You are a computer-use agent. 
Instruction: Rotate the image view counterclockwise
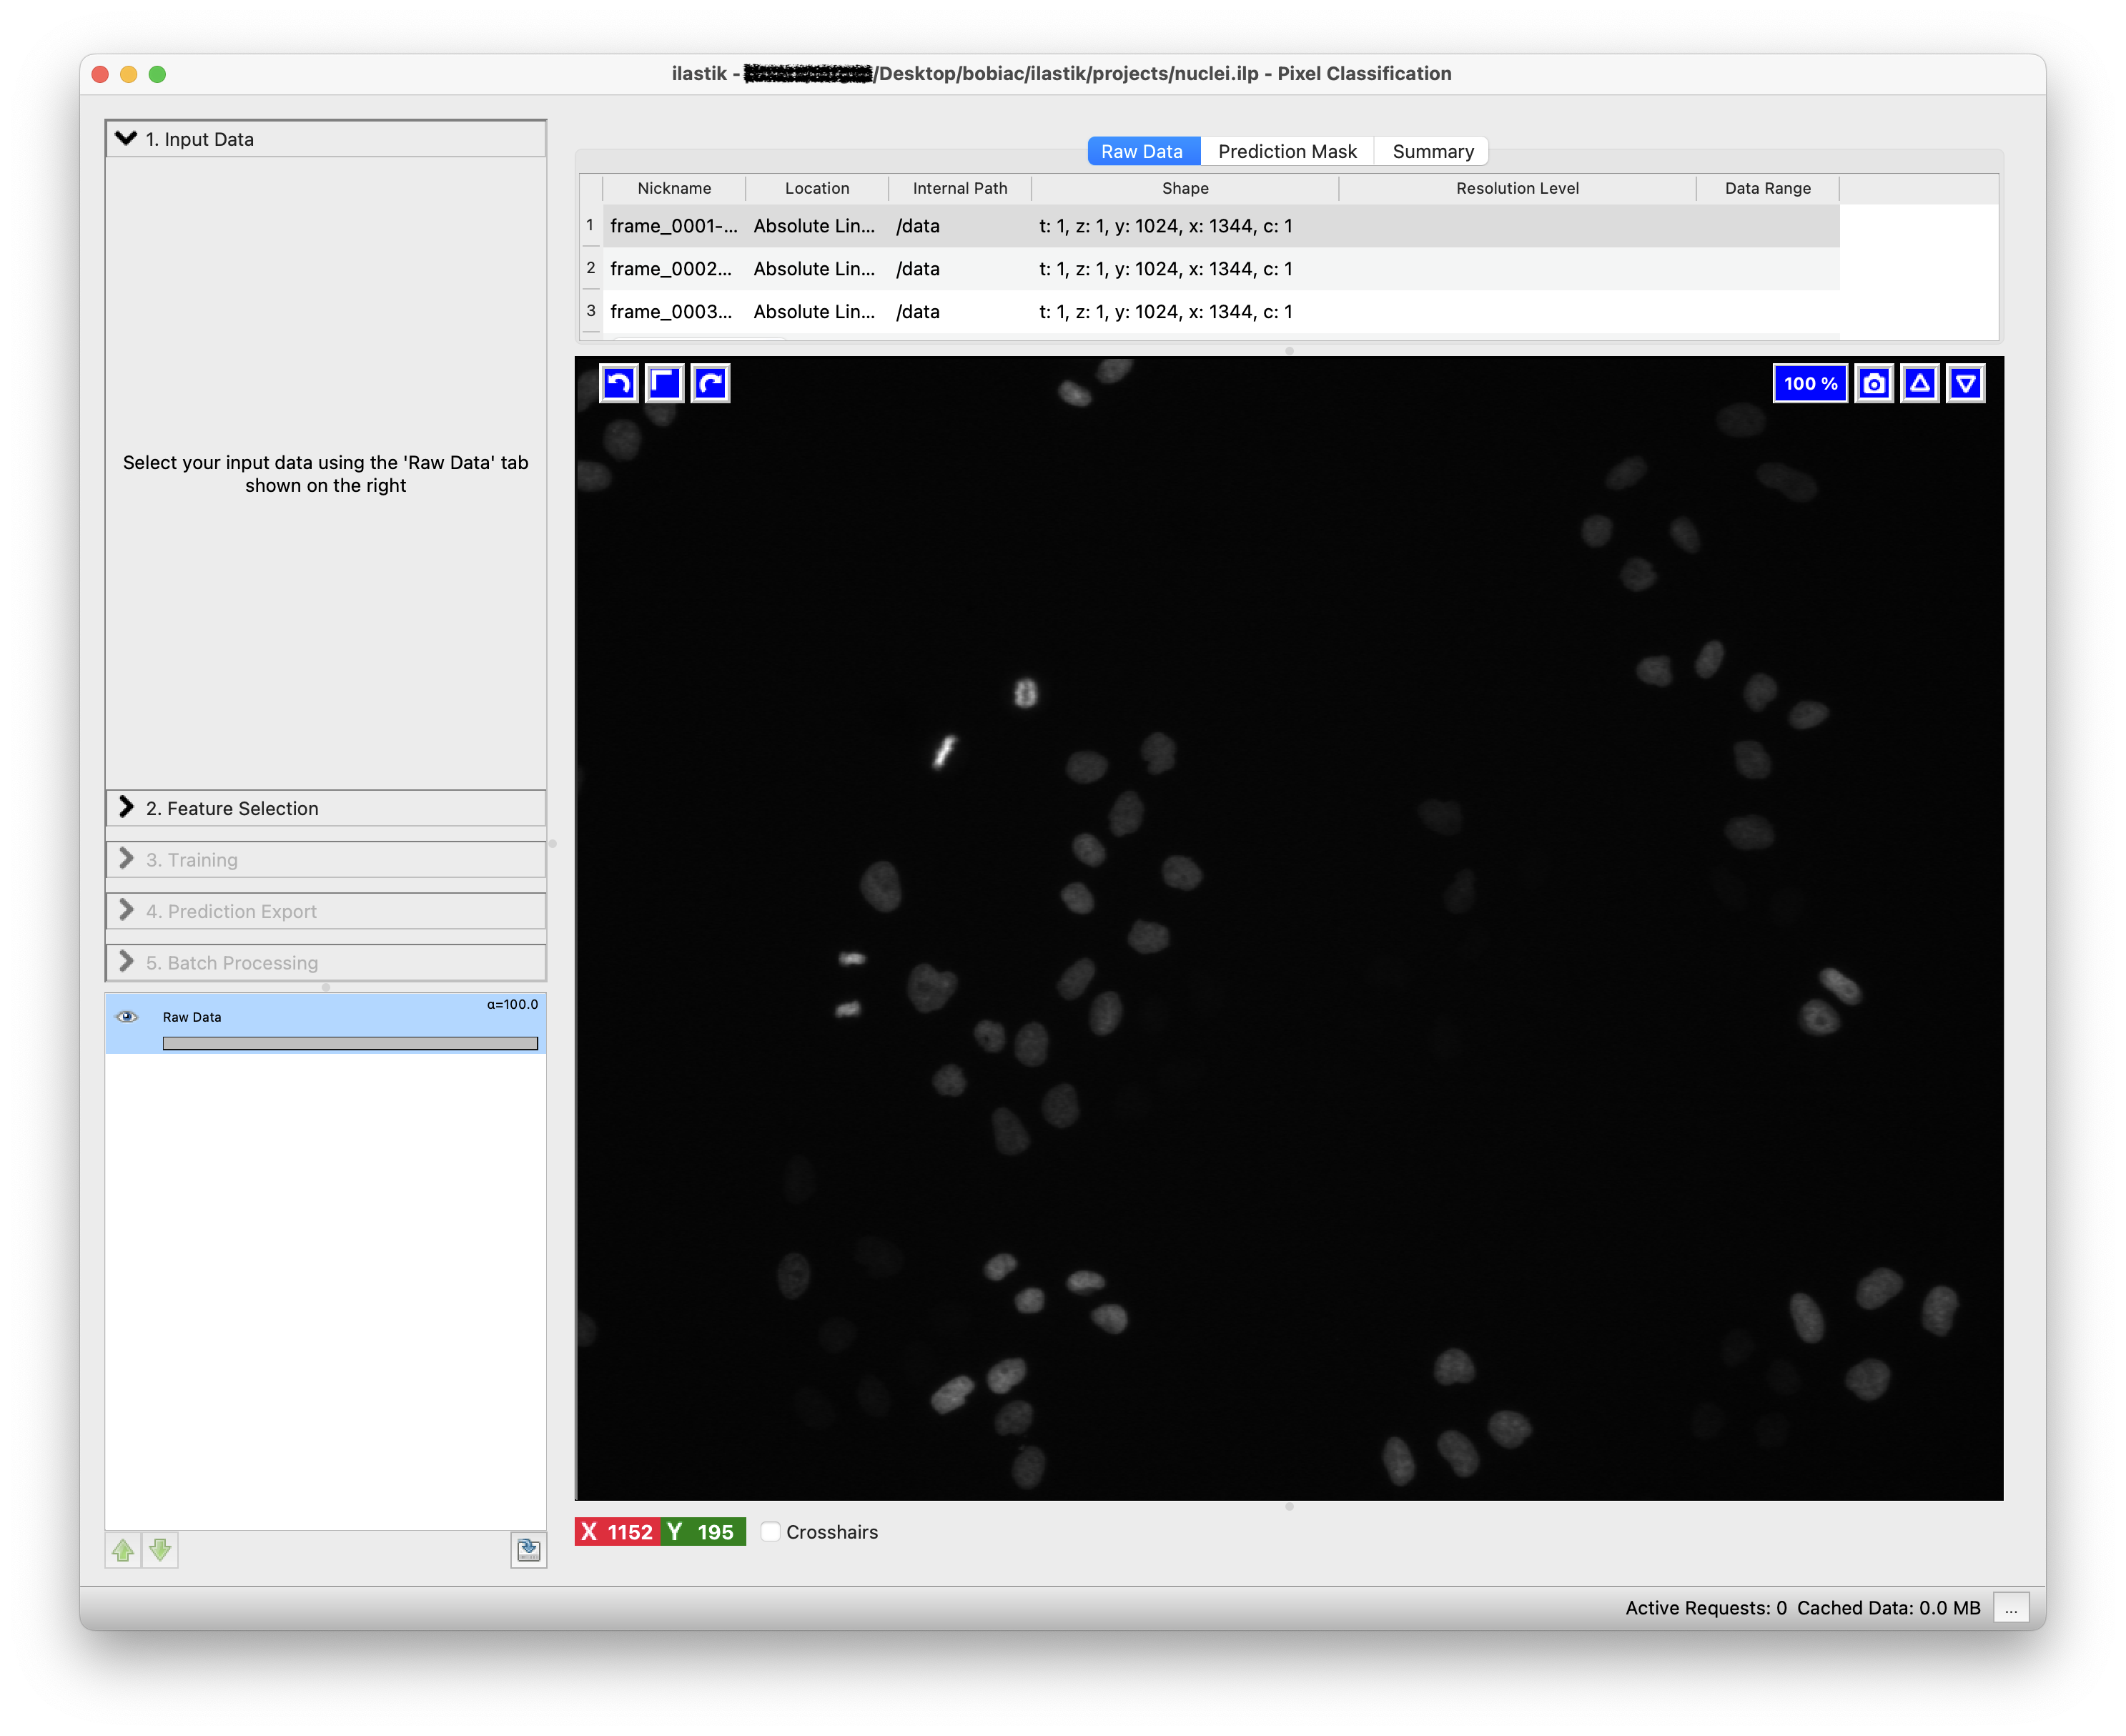619,383
